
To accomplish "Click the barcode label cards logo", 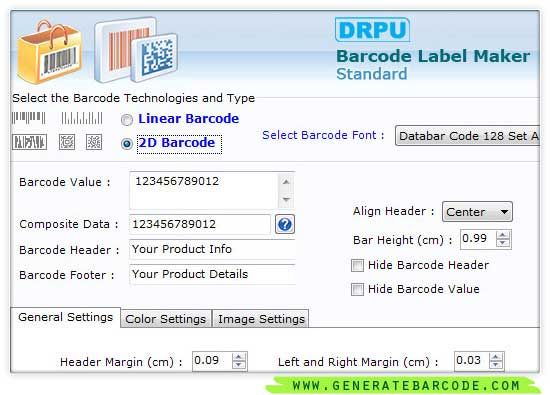I will pyautogui.click(x=135, y=49).
